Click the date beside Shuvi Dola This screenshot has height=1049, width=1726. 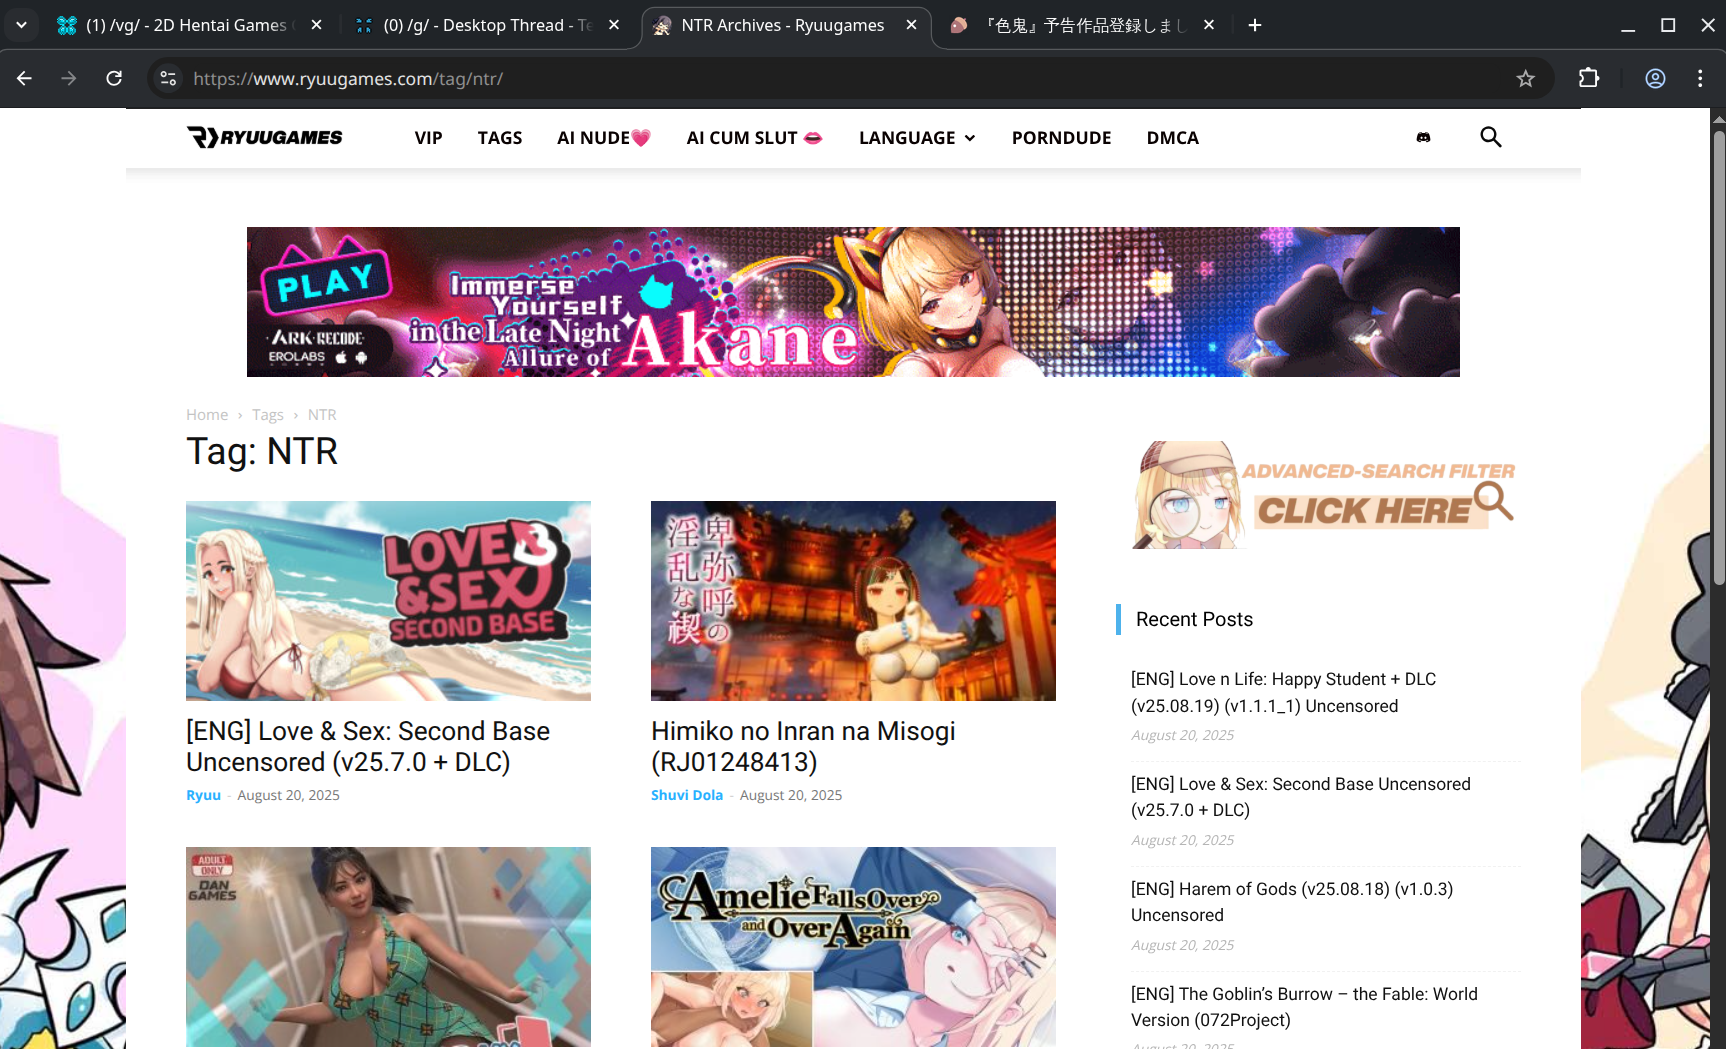point(791,795)
